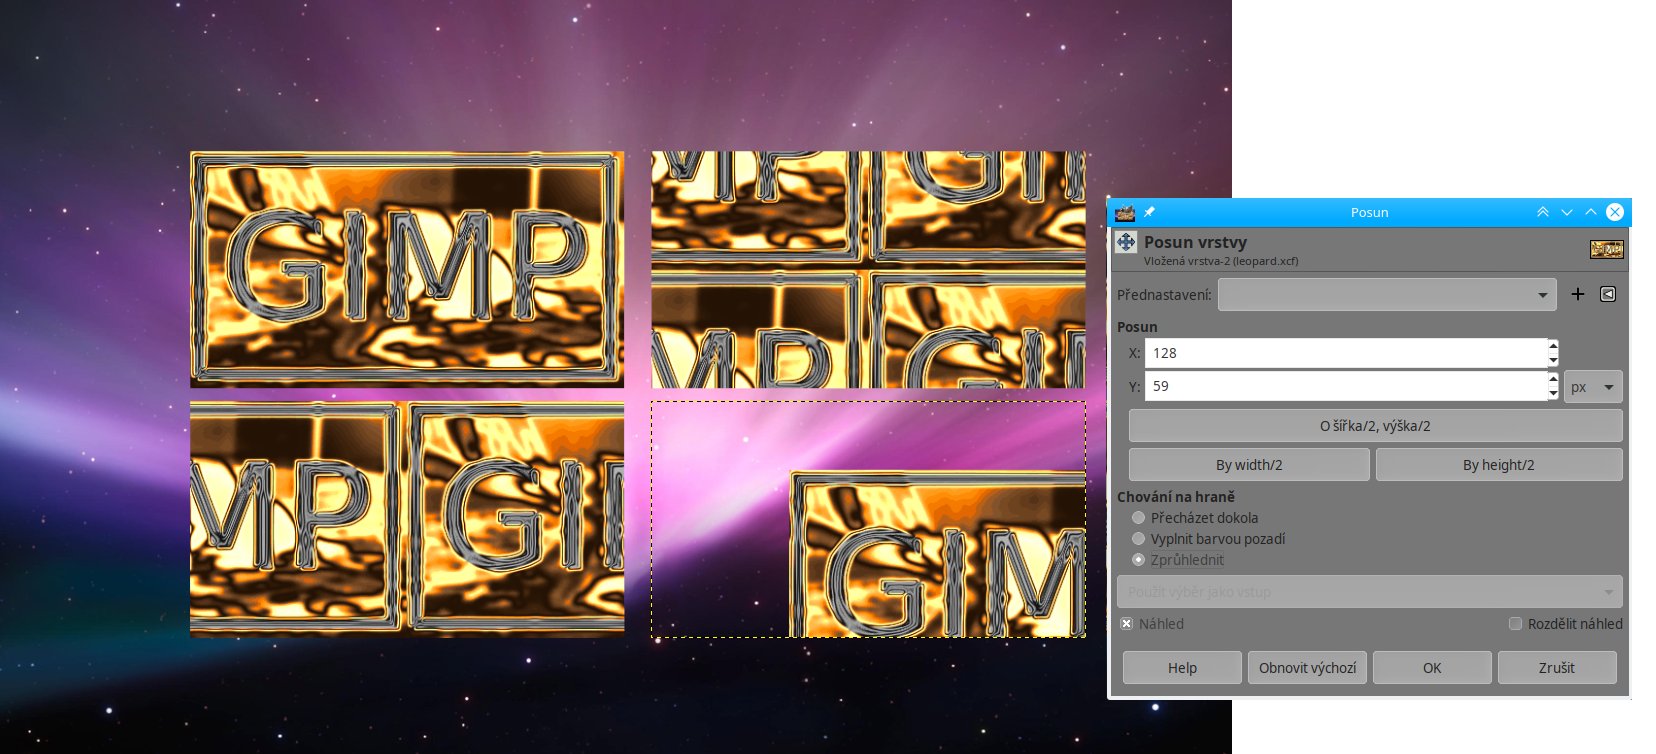Image resolution: width=1656 pixels, height=754 pixels.
Task: Click the Obnovit výchozí button
Action: tap(1307, 668)
